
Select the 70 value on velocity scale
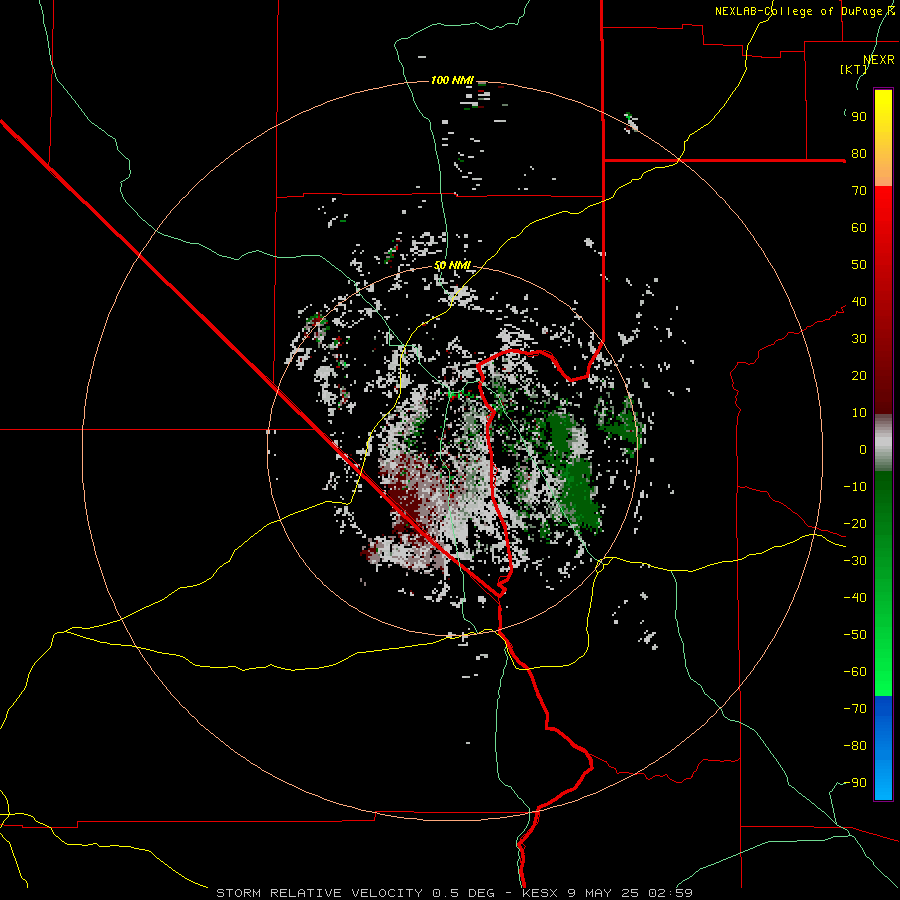[859, 191]
